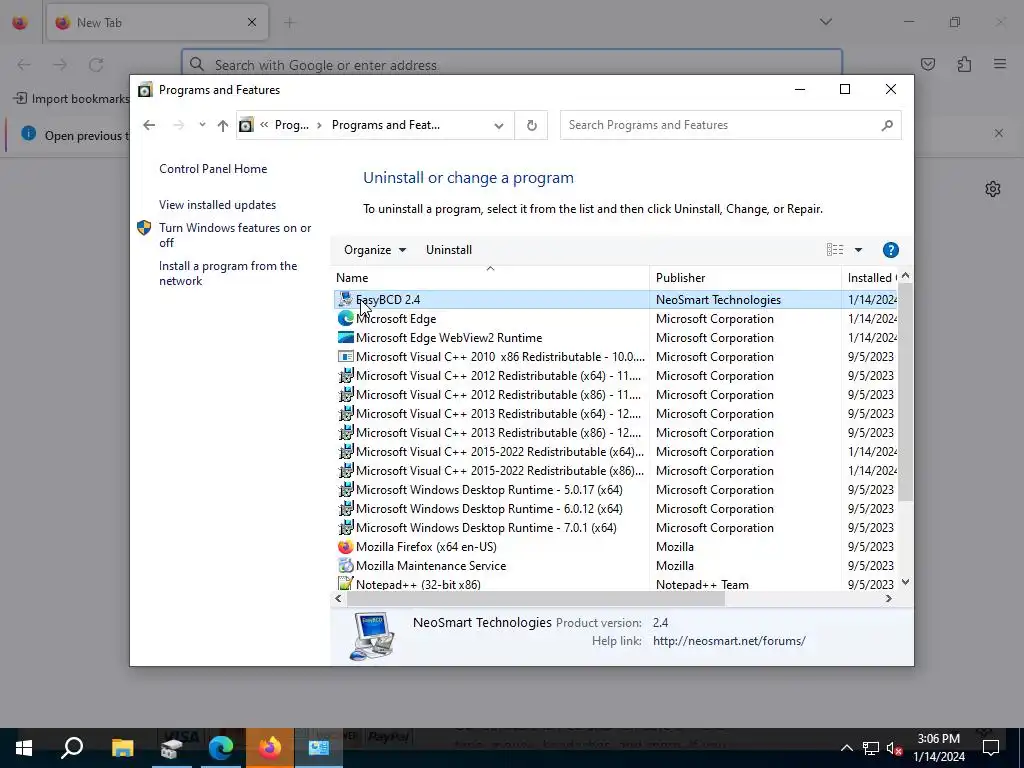Click the chevron after Prog... breadcrumb
The height and width of the screenshot is (768, 1024).
[x=319, y=125]
